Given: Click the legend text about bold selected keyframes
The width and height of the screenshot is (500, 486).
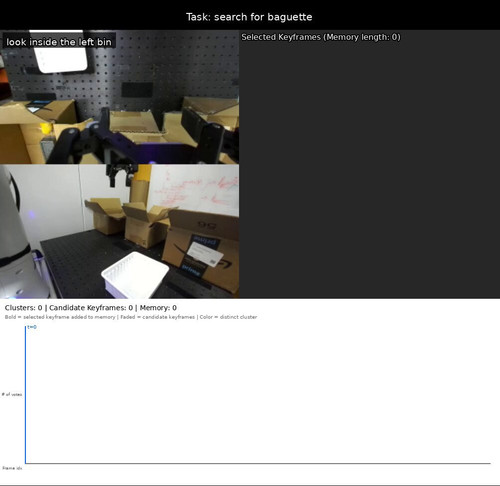Looking at the screenshot, I should [131, 317].
